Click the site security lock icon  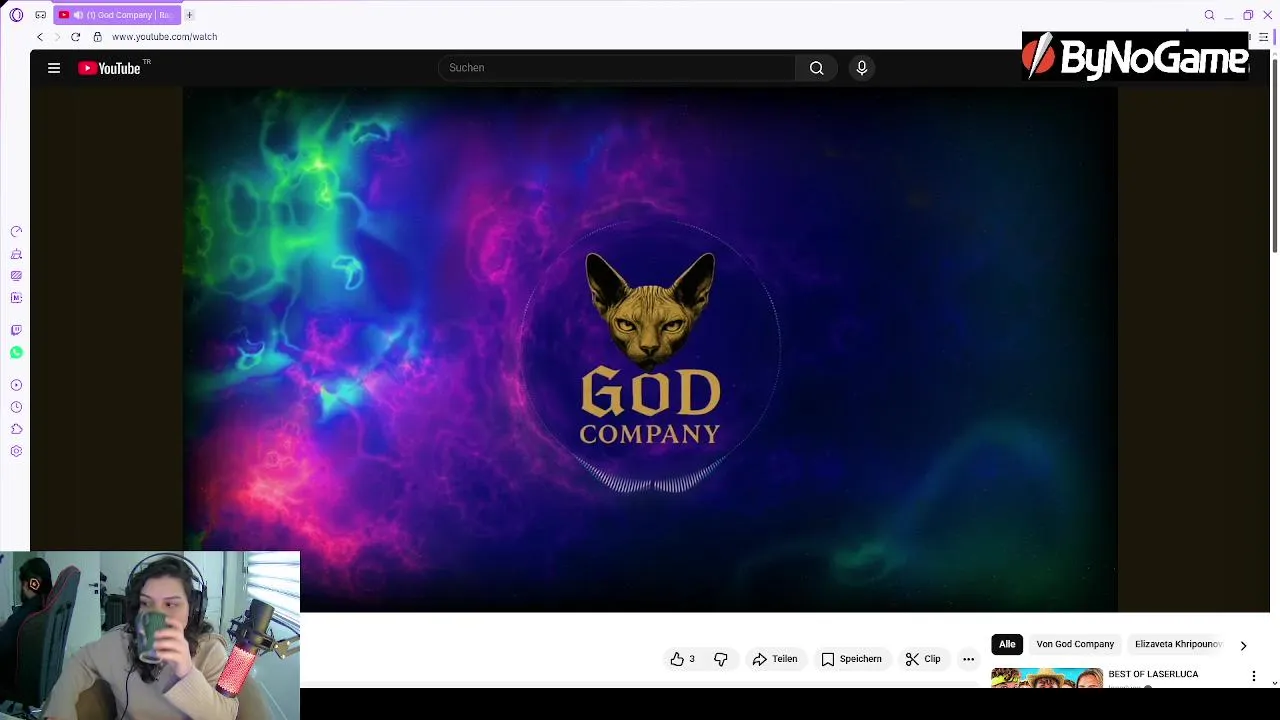coord(97,37)
